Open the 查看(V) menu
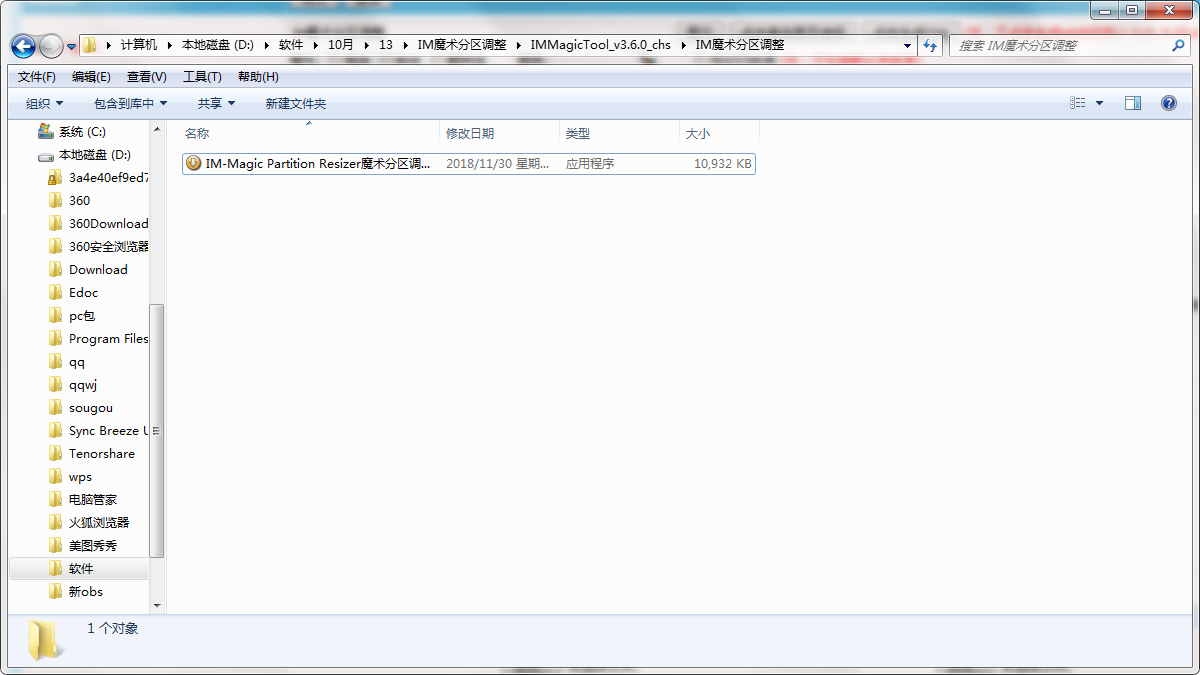Screen dimensions: 1200x675 coord(147,77)
